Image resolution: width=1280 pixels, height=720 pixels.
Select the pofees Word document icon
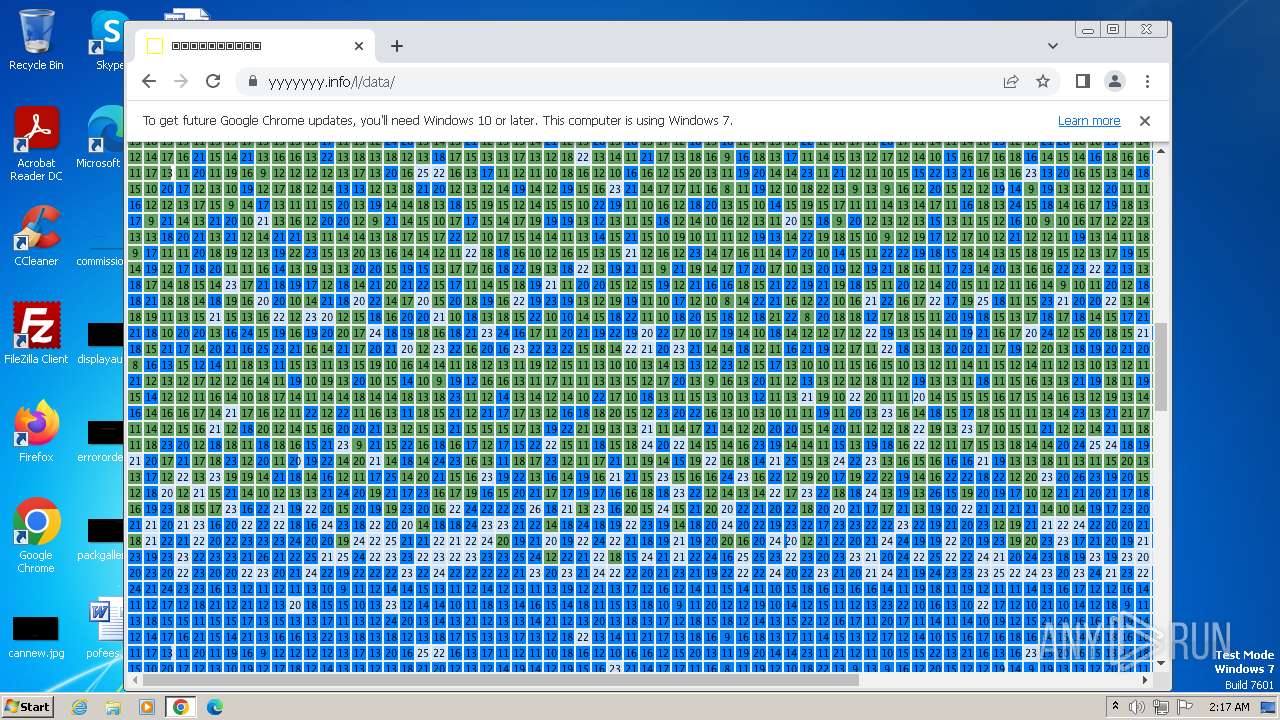(103, 629)
